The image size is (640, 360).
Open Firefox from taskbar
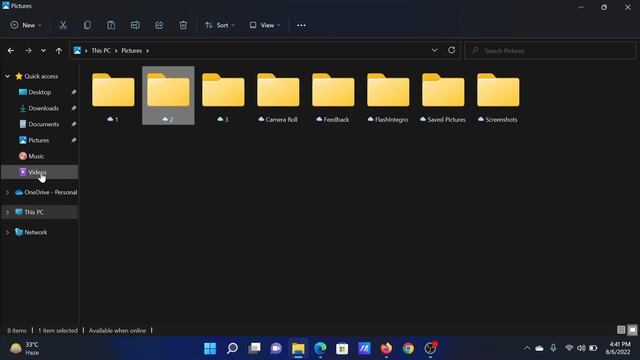click(x=386, y=348)
